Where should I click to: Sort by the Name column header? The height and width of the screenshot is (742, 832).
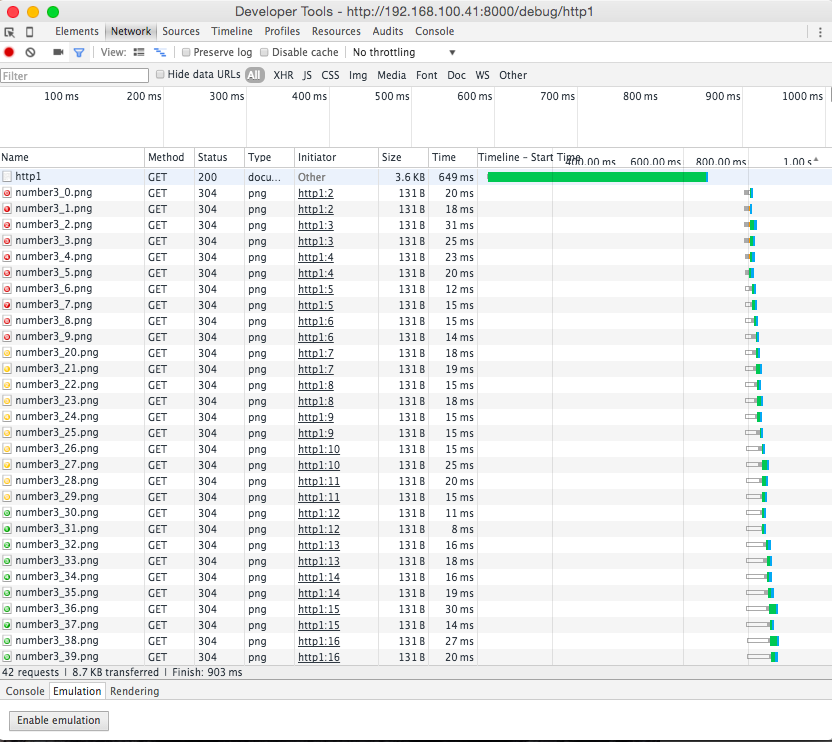72,157
